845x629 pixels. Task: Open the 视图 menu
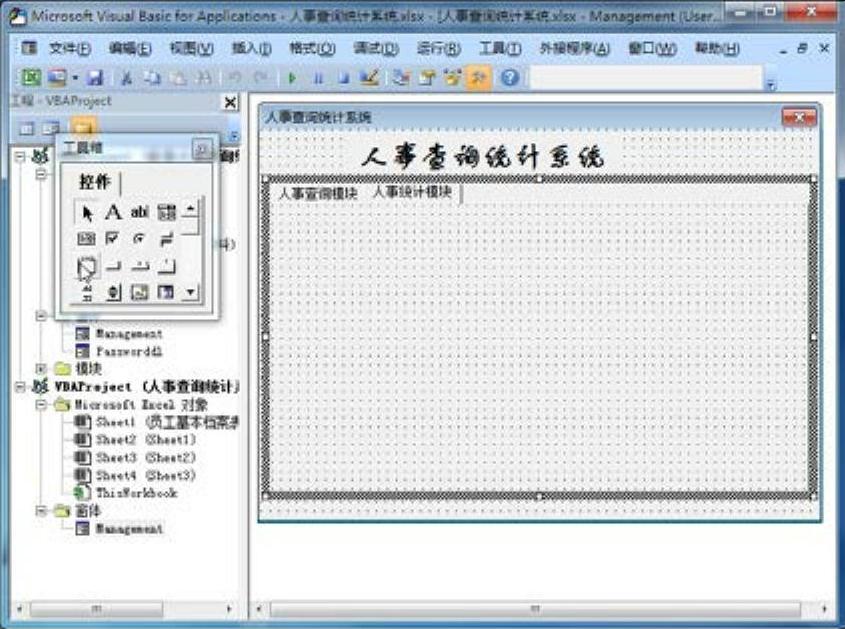coord(191,49)
